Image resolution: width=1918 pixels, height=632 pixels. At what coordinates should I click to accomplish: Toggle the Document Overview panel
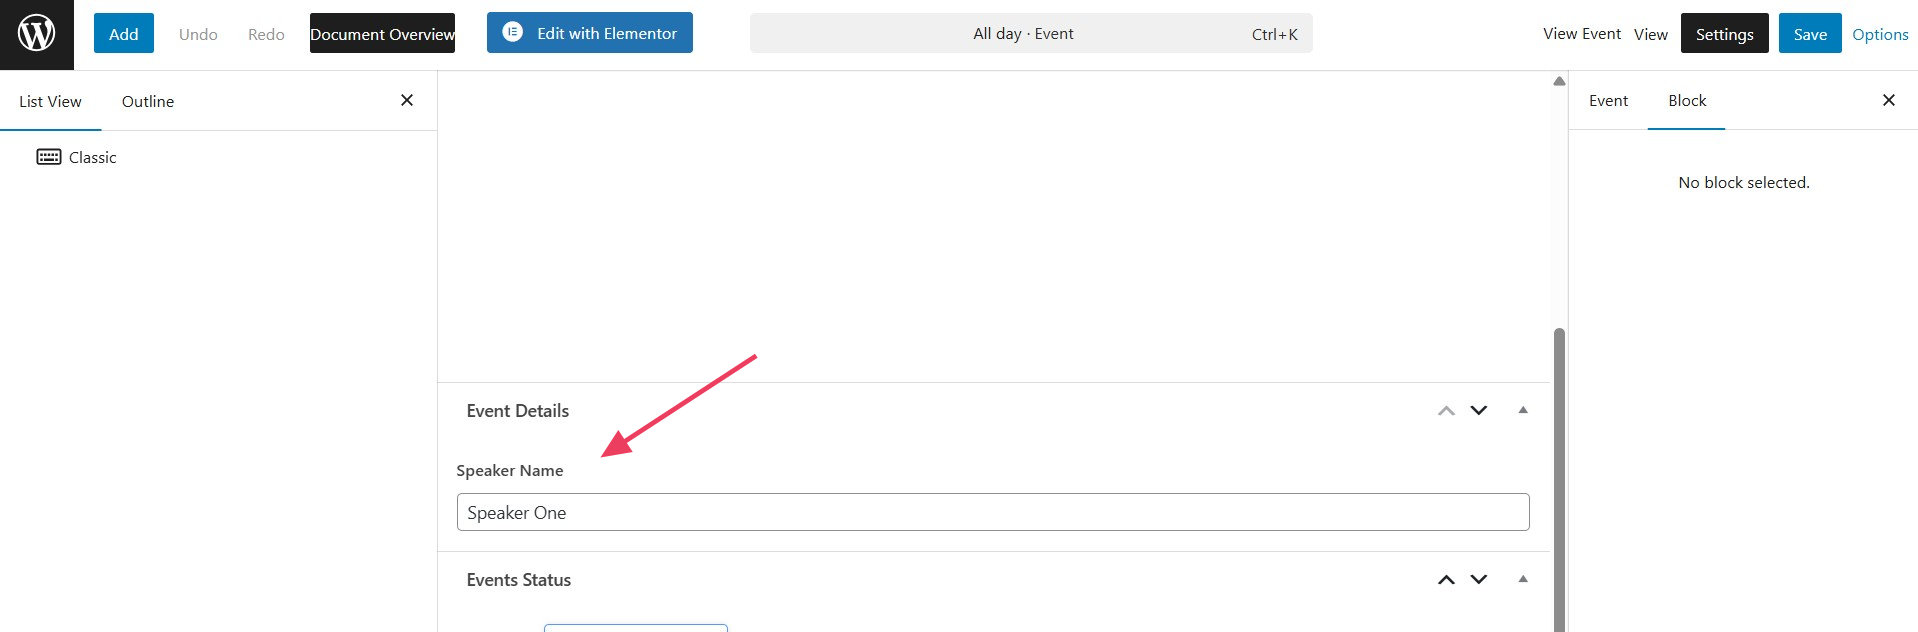382,34
